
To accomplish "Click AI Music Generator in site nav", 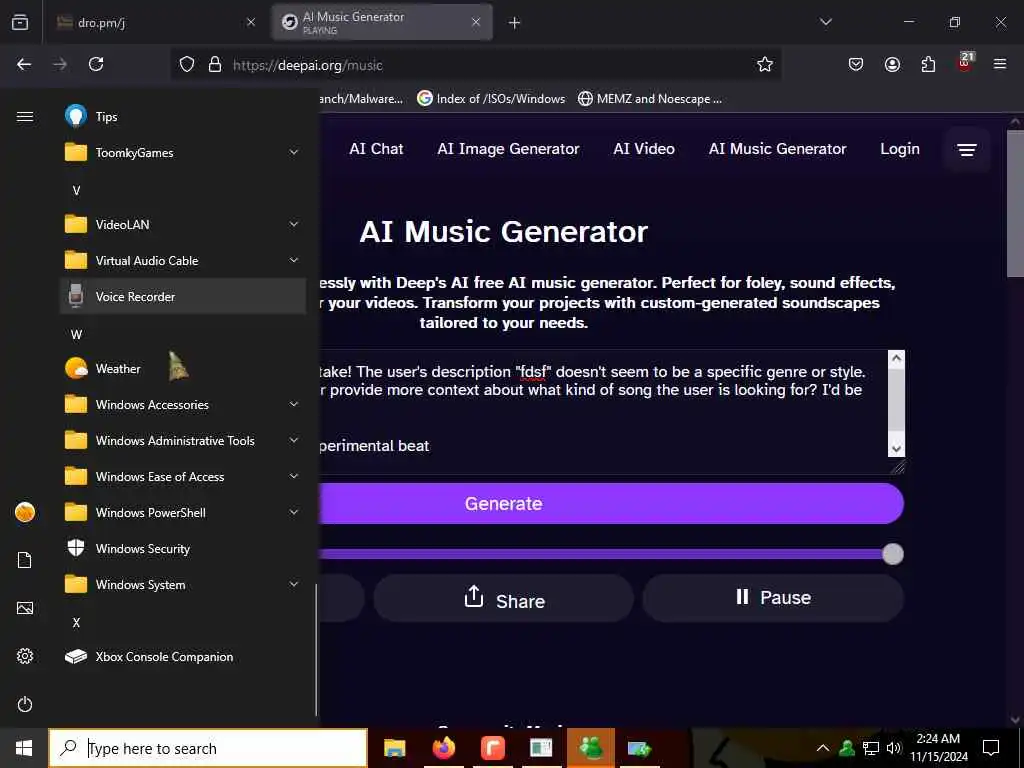I will [x=777, y=149].
